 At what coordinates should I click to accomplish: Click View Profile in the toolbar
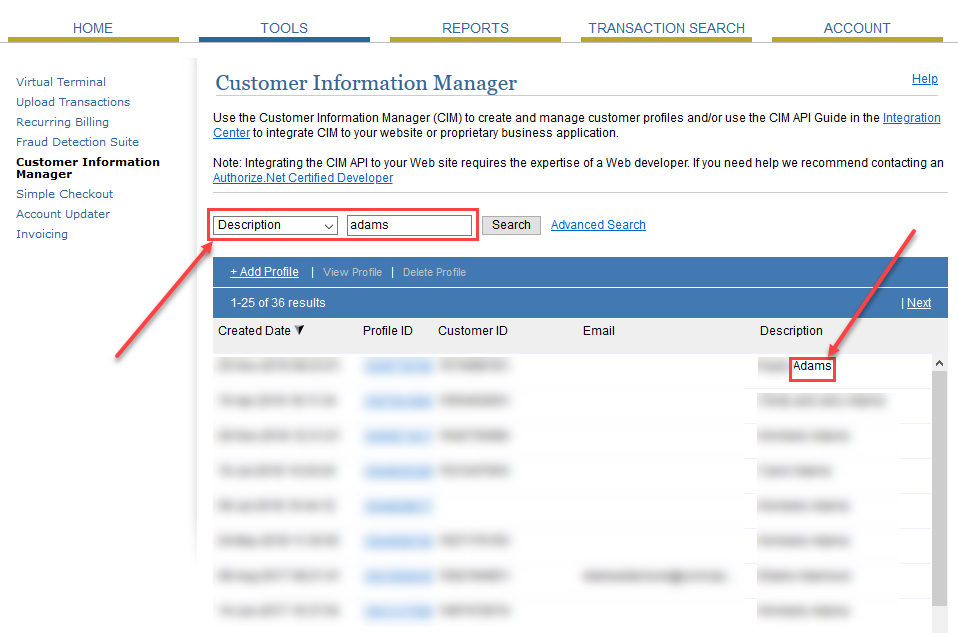click(353, 273)
